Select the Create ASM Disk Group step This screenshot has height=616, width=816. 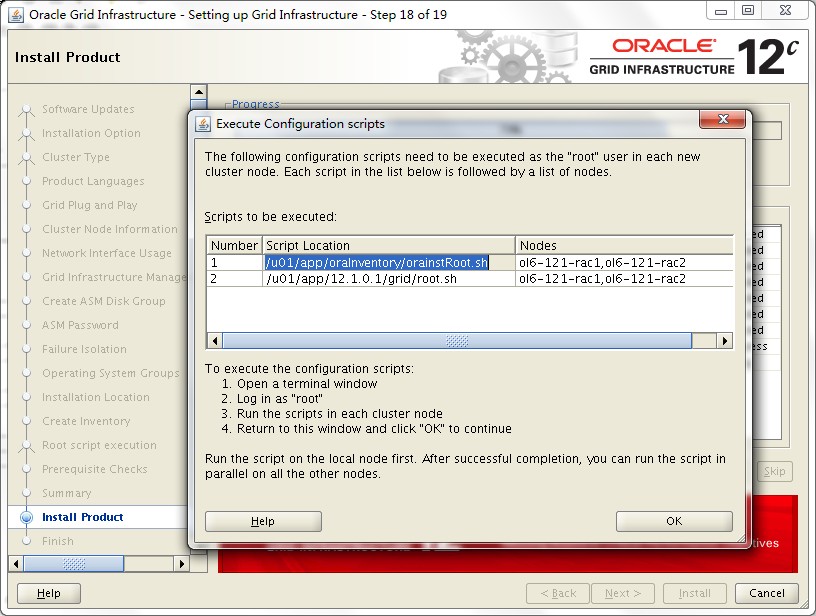[104, 301]
